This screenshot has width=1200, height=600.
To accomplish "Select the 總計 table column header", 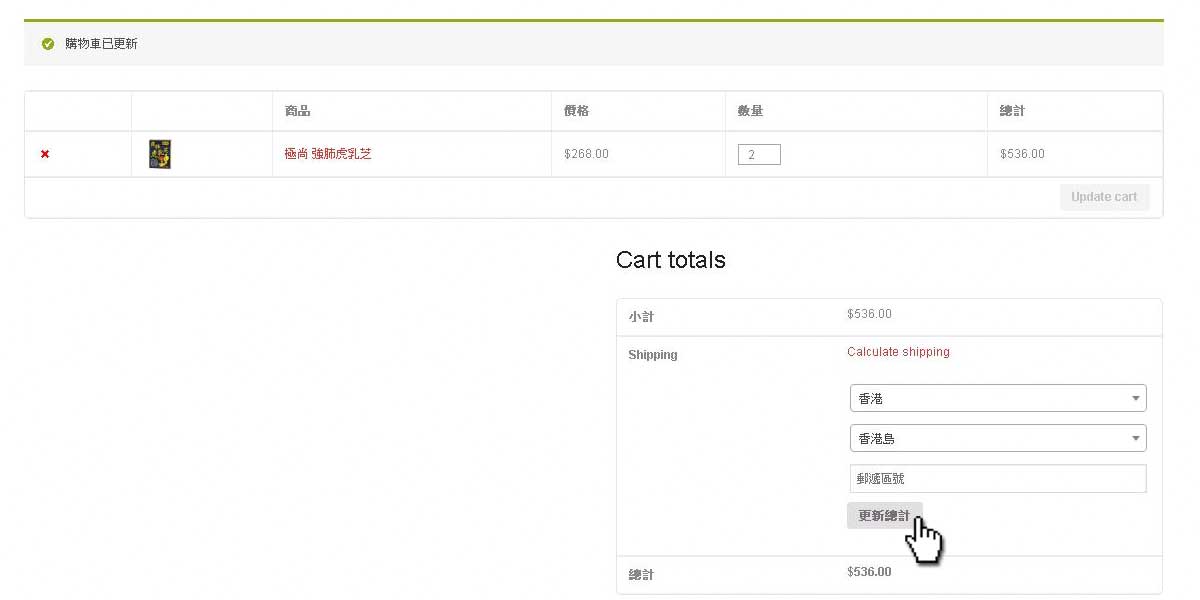I will (x=1012, y=111).
